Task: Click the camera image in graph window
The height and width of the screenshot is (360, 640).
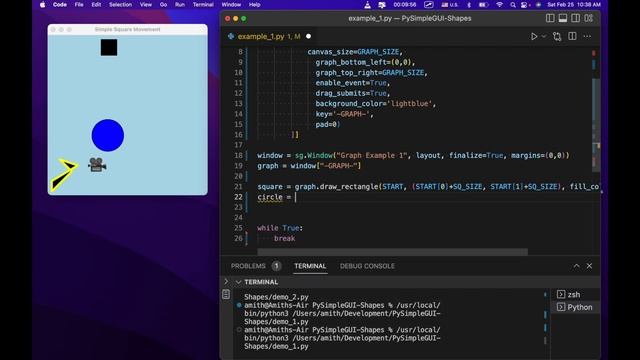Action: 97,164
